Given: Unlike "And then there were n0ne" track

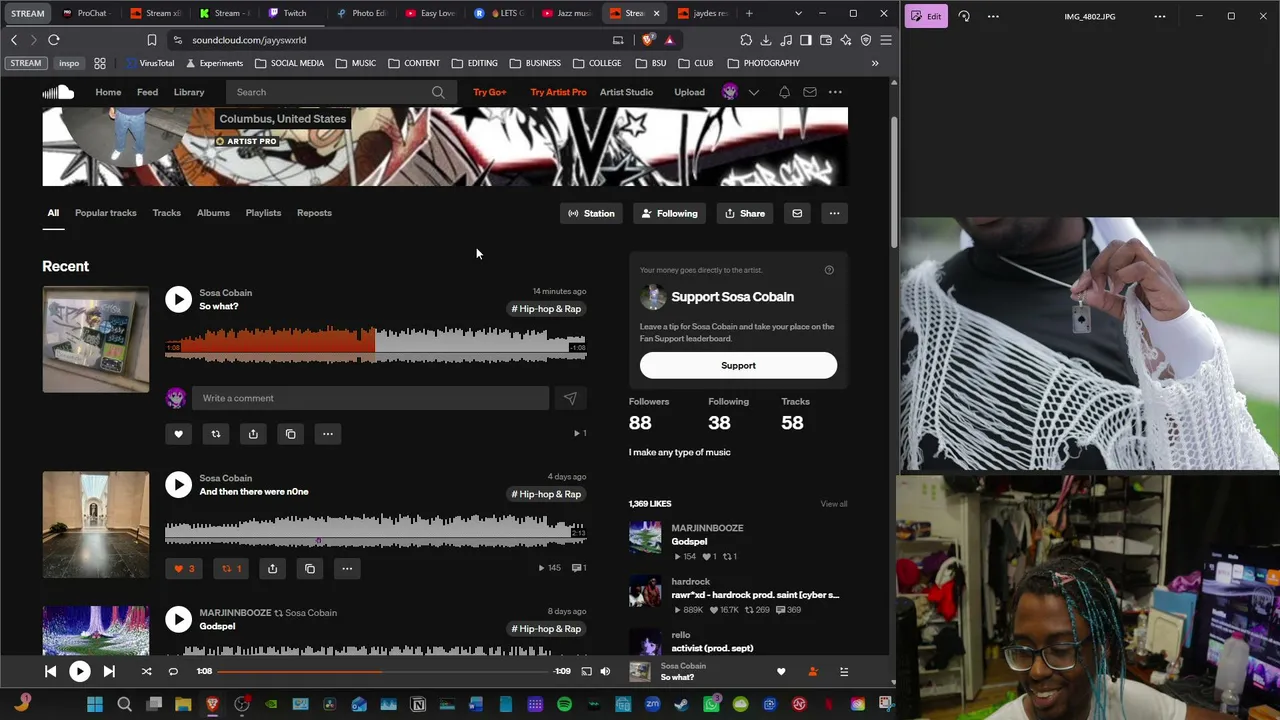Looking at the screenshot, I should 185,569.
